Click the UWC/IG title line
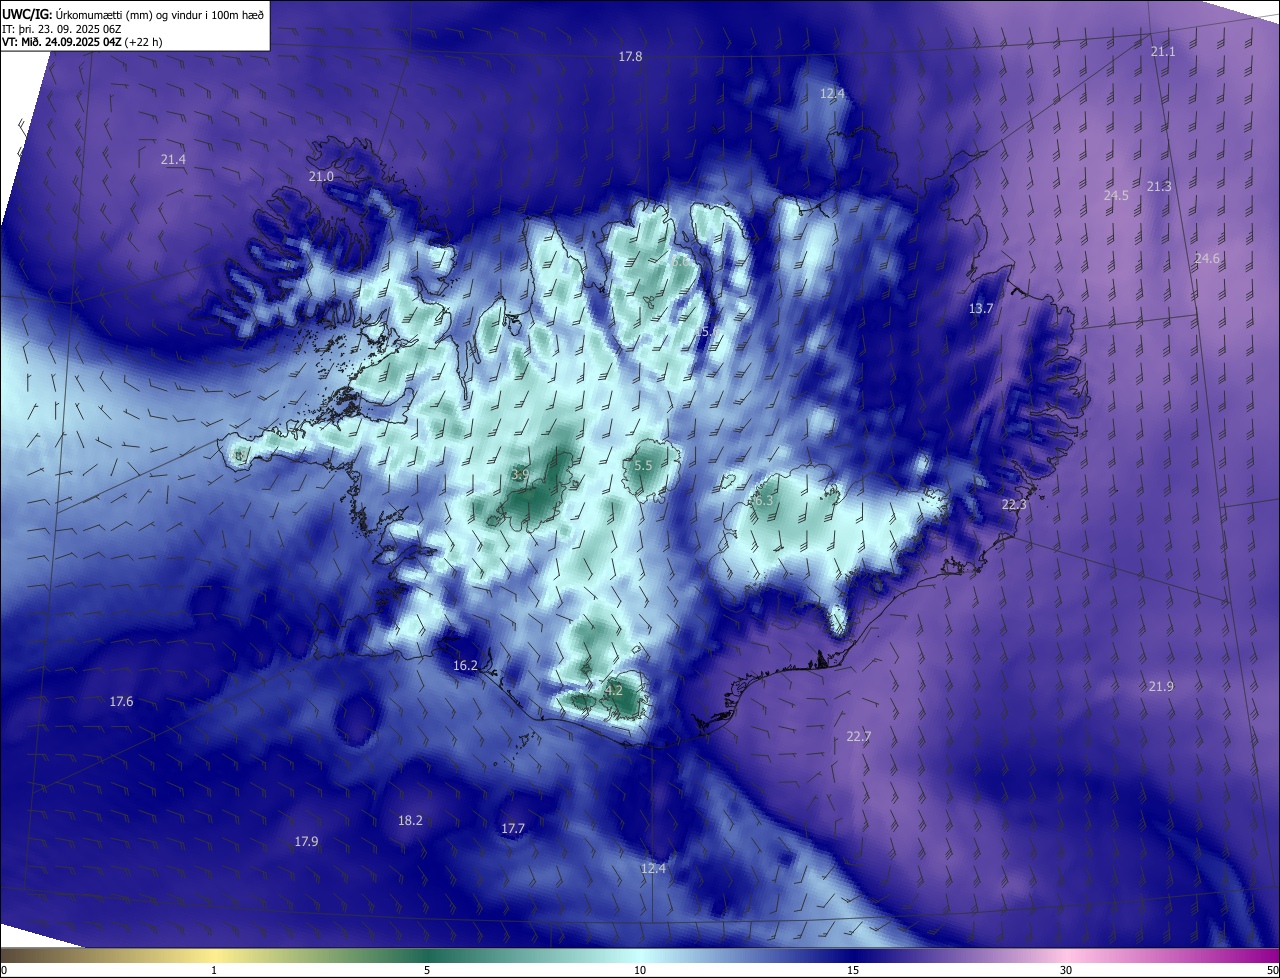 point(133,14)
